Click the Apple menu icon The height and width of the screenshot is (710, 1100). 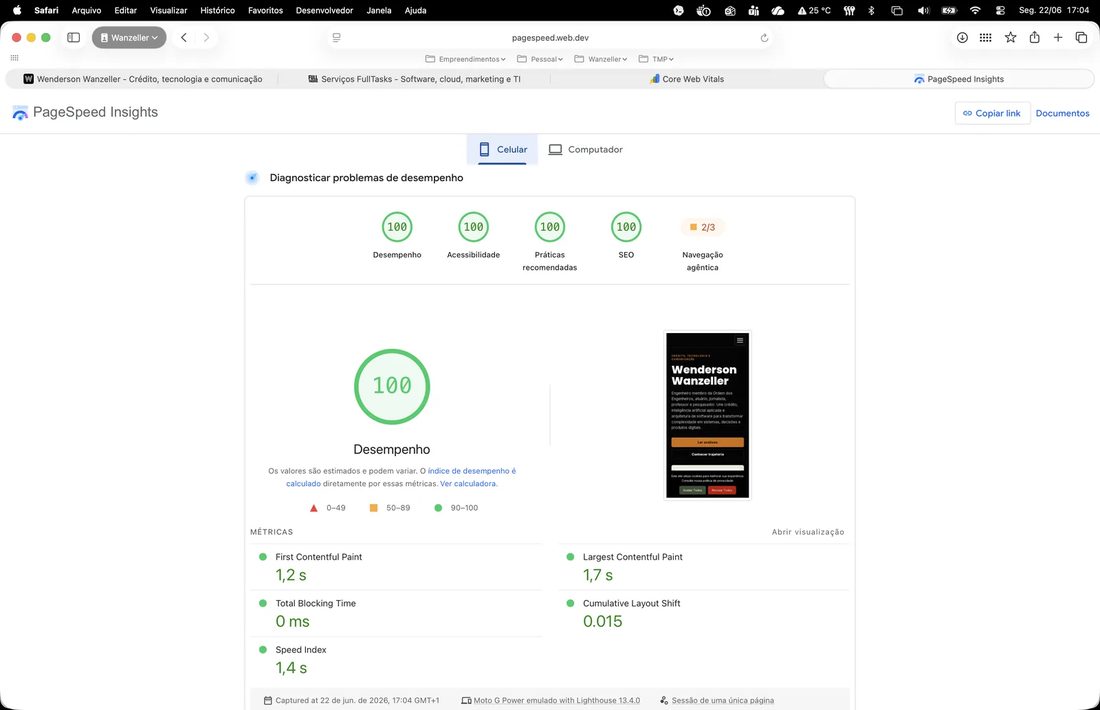(17, 11)
